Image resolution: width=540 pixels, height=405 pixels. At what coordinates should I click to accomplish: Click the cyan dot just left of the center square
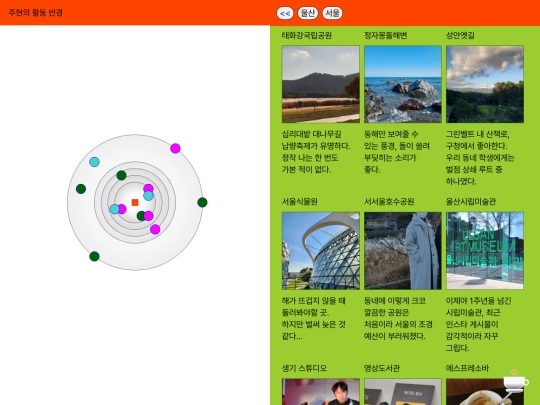click(114, 209)
